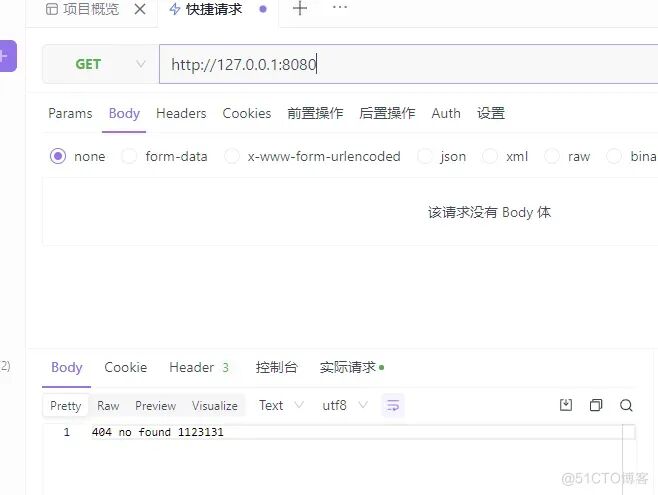Open the more tabs ellipsis menu
This screenshot has height=495, width=658.
click(339, 7)
